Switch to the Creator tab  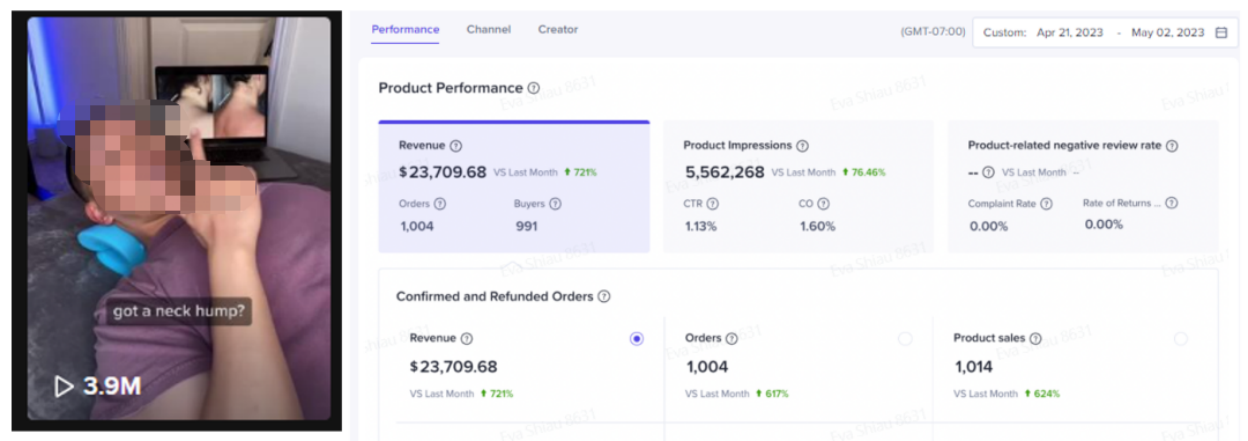(x=558, y=30)
